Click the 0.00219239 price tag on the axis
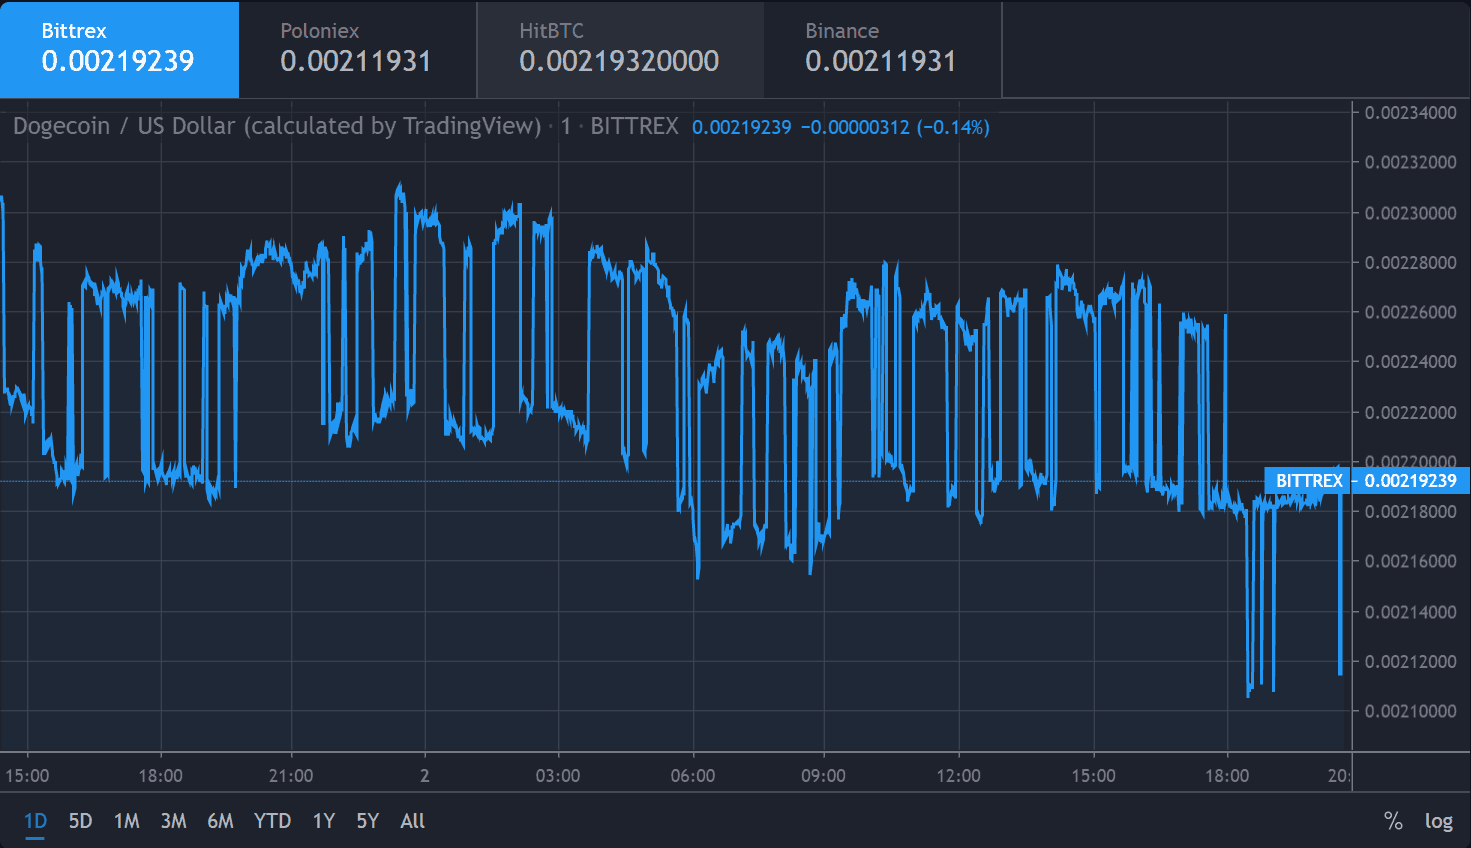The width and height of the screenshot is (1471, 848). tap(1410, 481)
